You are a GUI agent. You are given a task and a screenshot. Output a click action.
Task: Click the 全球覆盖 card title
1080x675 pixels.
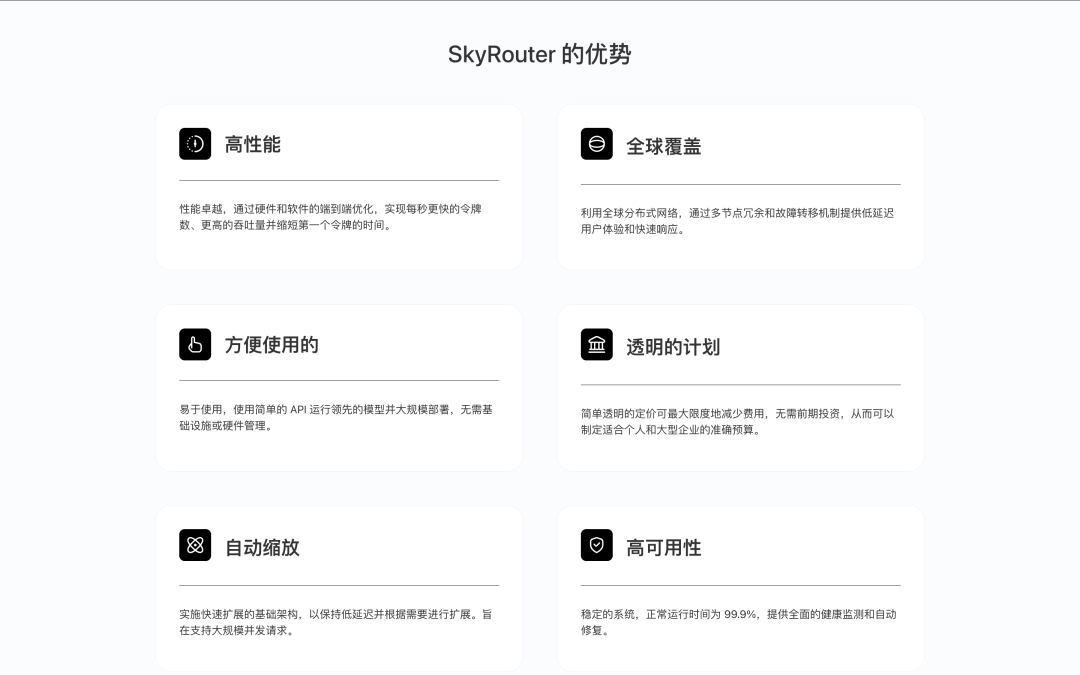pos(663,147)
